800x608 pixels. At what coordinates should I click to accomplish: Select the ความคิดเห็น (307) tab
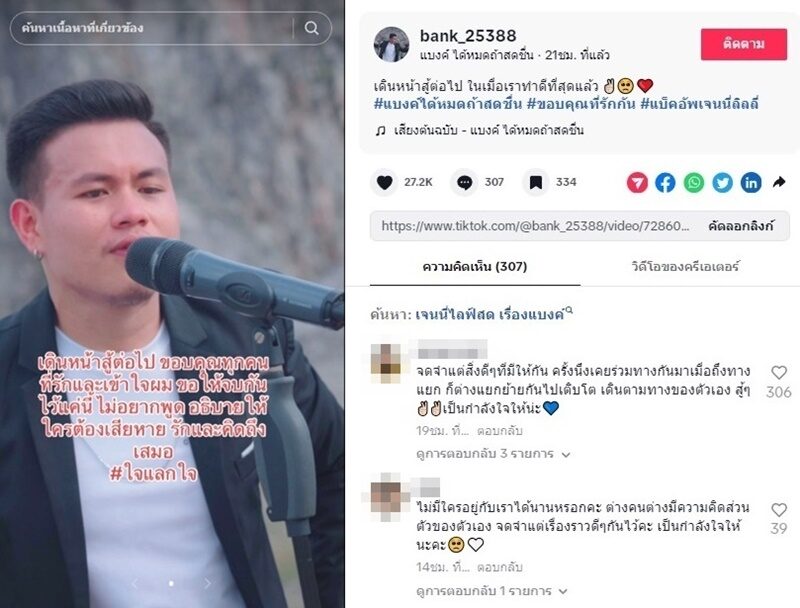(474, 266)
